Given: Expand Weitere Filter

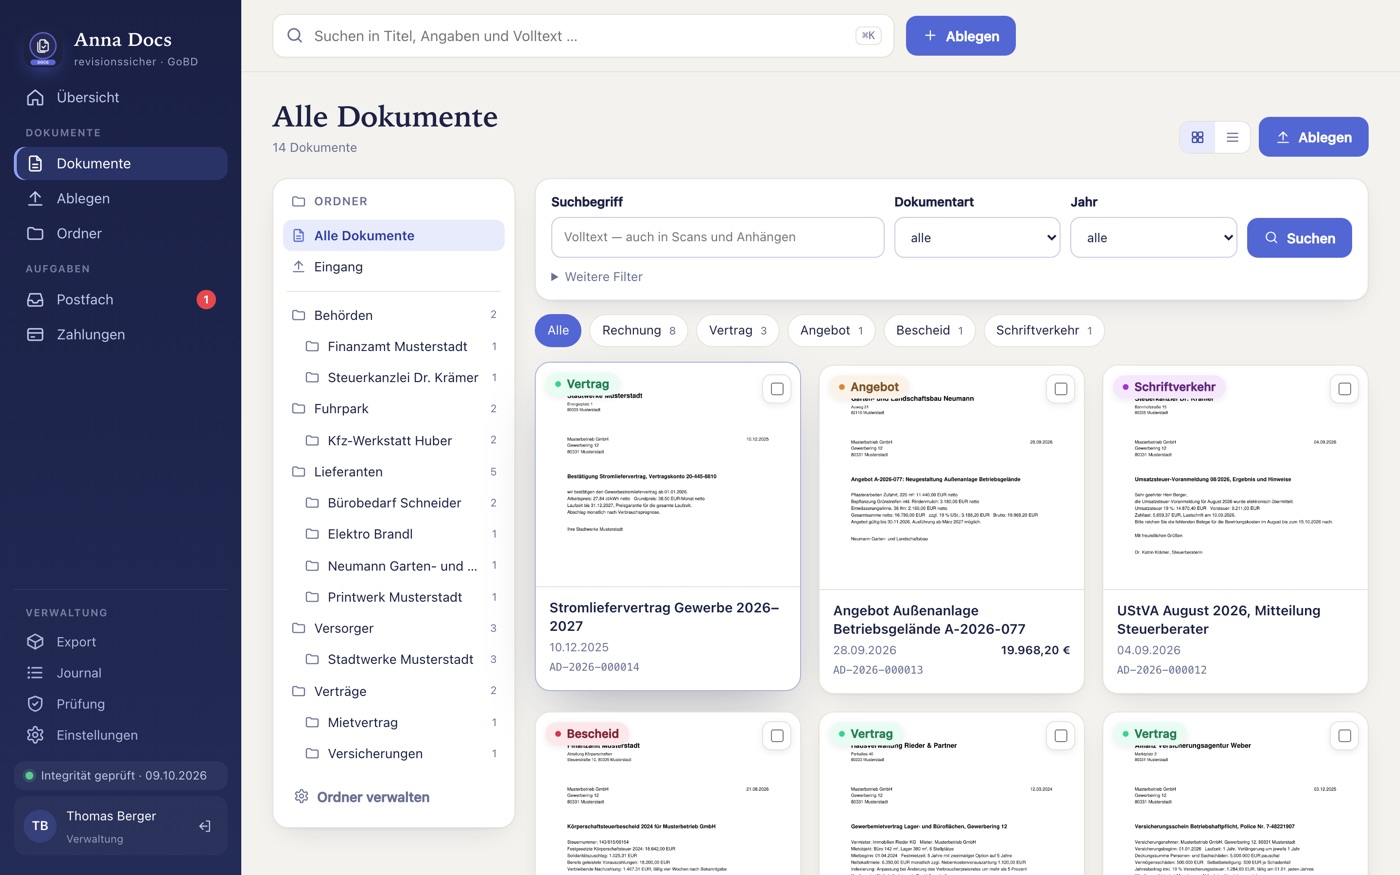Looking at the screenshot, I should (x=597, y=277).
